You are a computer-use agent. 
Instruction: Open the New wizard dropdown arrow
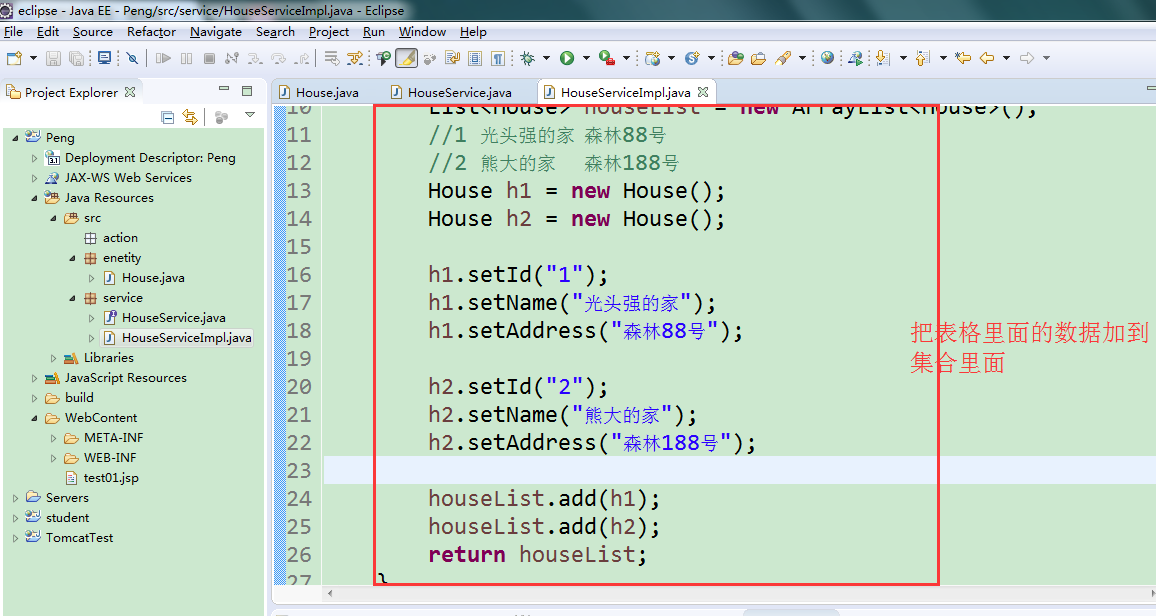[33, 58]
